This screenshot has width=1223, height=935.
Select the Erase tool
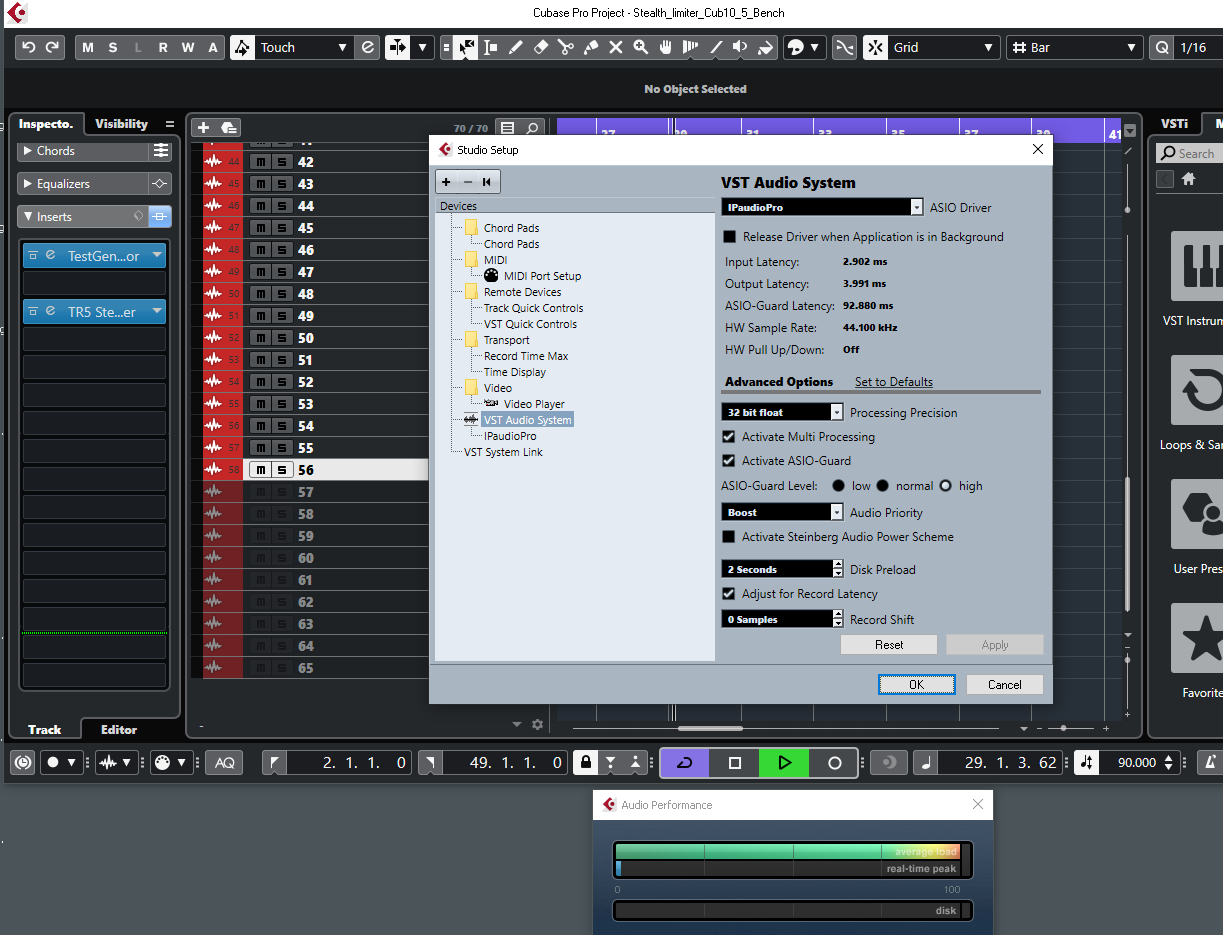[541, 47]
